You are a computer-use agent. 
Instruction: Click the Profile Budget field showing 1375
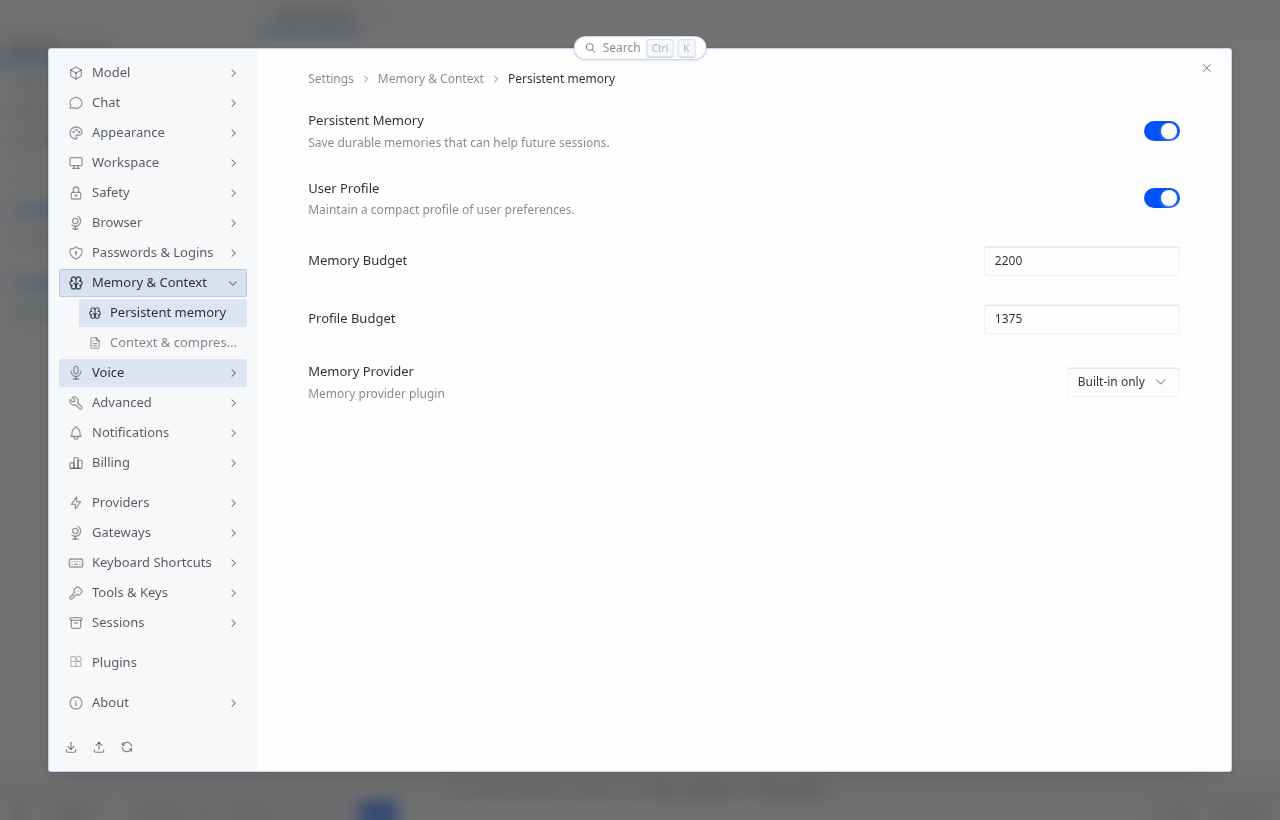[x=1082, y=319]
